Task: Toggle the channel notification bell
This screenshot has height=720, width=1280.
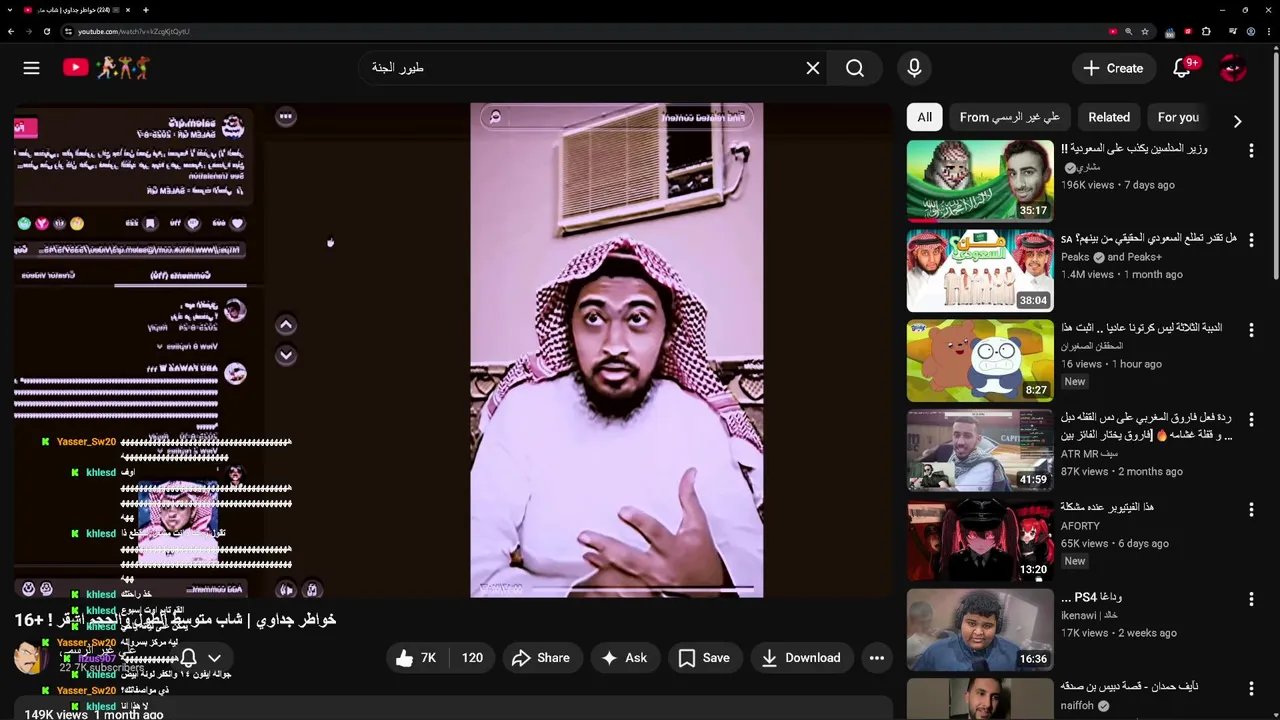Action: (x=188, y=658)
